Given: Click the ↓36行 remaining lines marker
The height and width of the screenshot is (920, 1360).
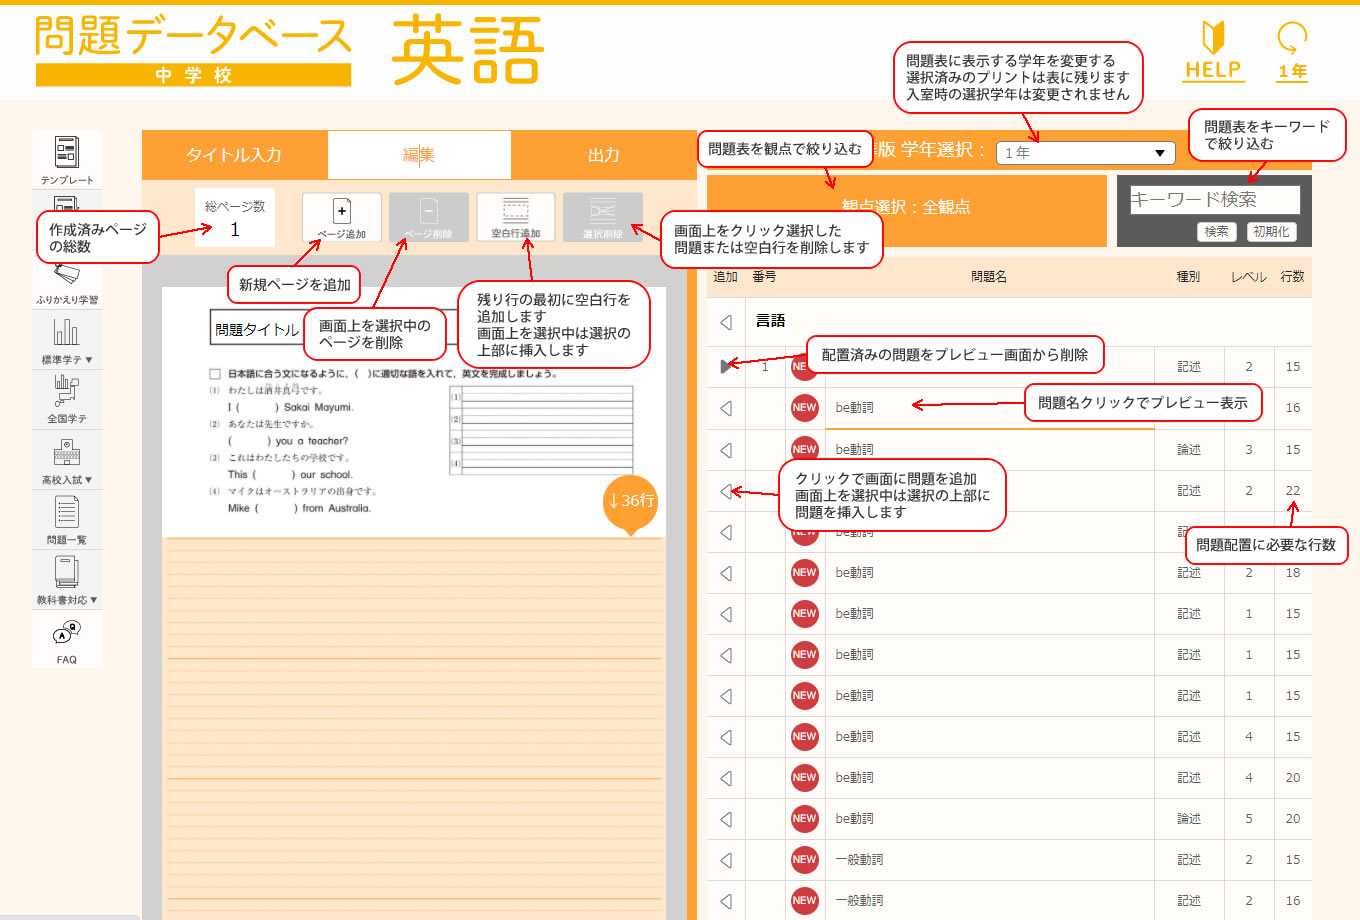Looking at the screenshot, I should (631, 502).
